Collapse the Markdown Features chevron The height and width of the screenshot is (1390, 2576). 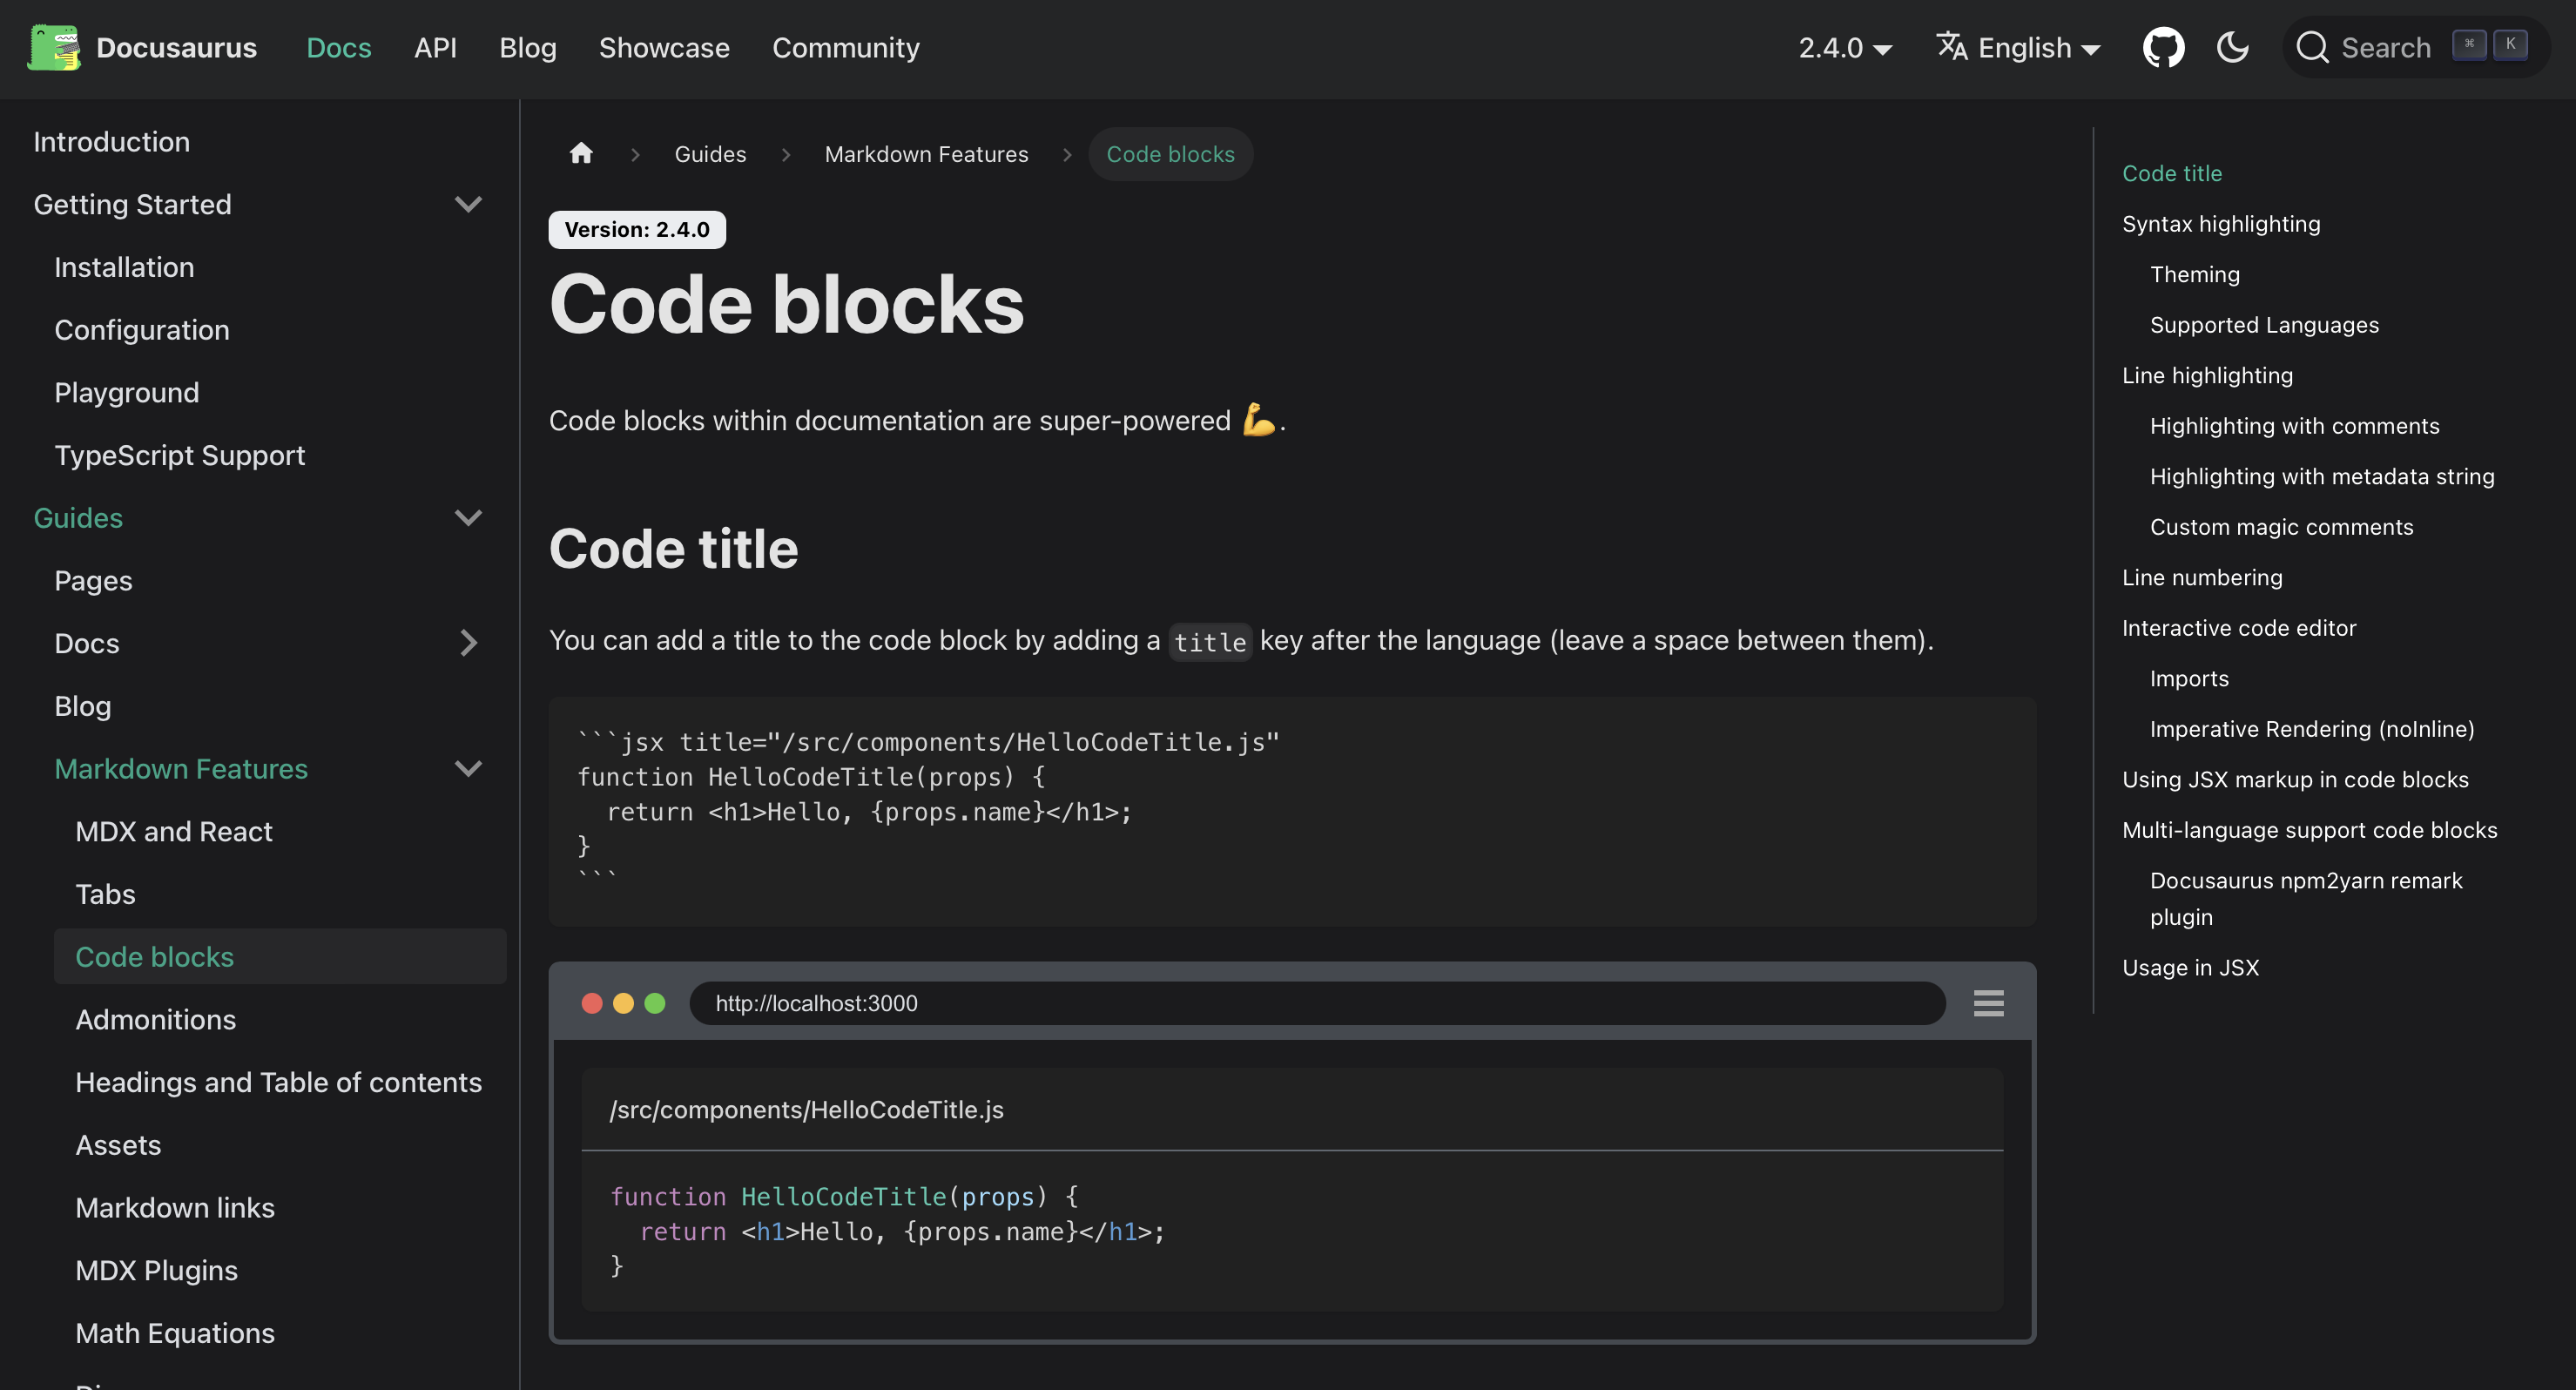coord(468,768)
